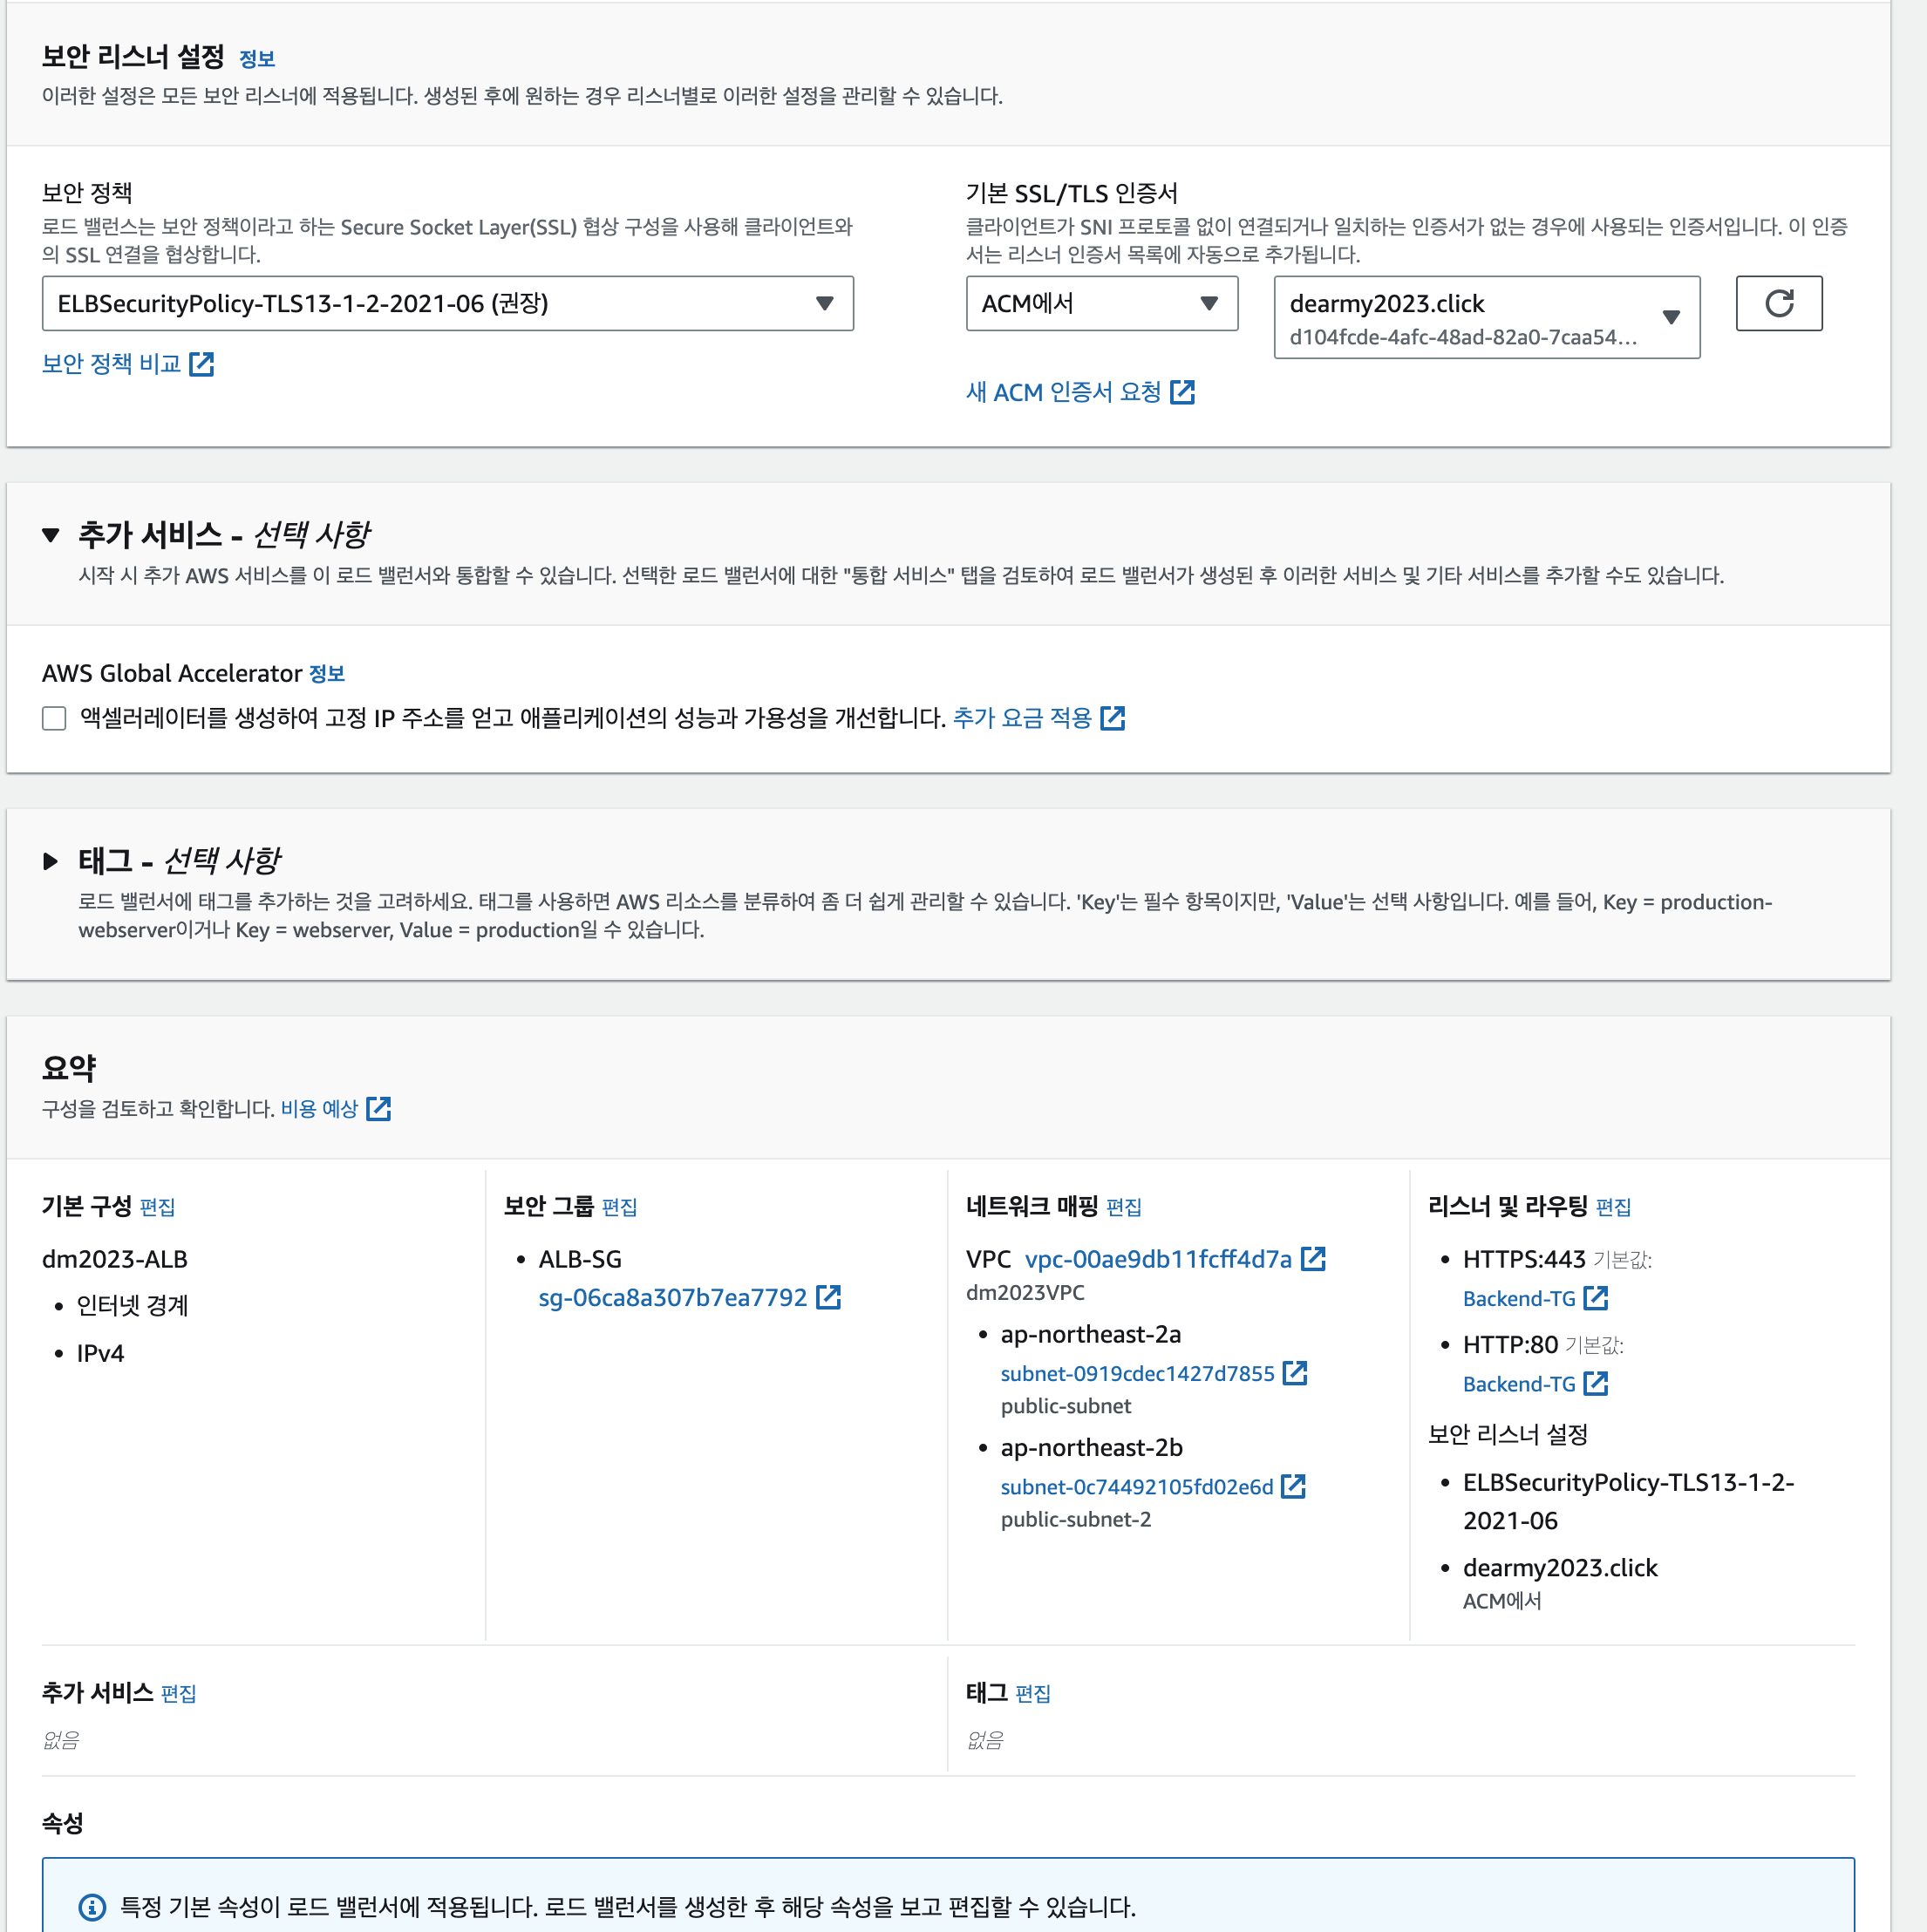Click 편집 next to 리스너 및 라우팅
1927x1932 pixels.
pos(1613,1207)
